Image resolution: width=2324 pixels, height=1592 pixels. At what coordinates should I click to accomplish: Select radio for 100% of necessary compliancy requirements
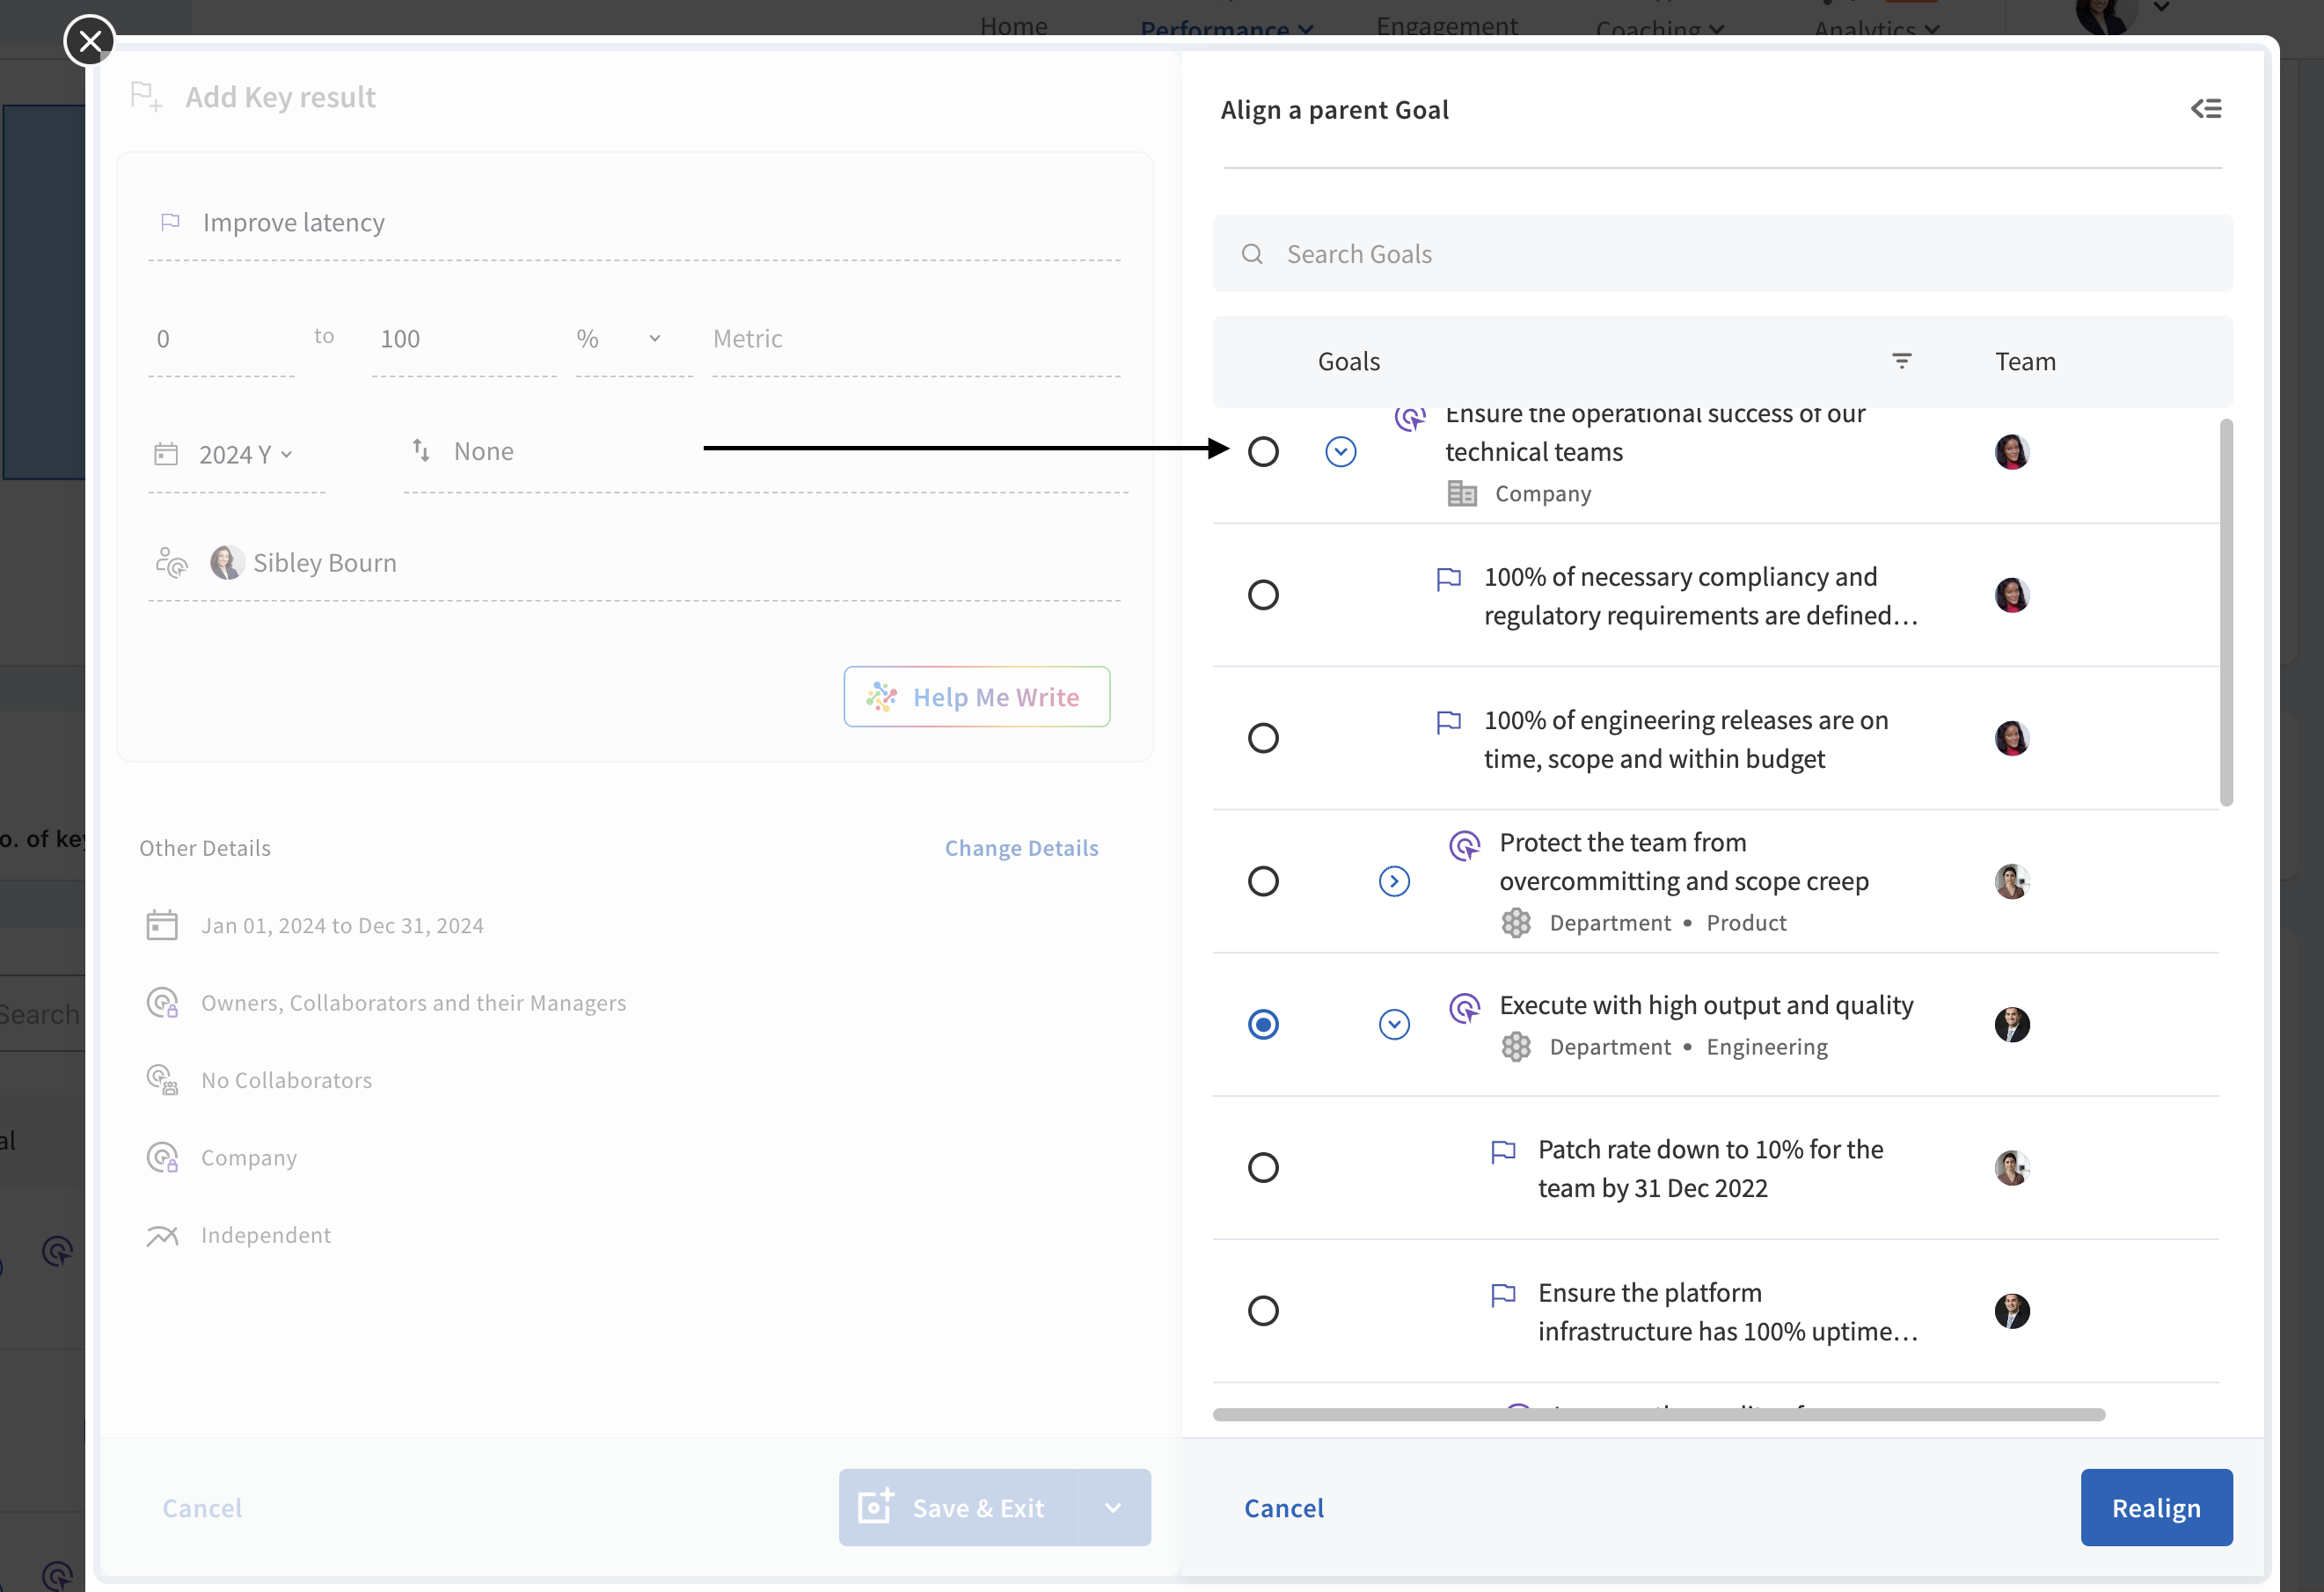click(x=1263, y=595)
